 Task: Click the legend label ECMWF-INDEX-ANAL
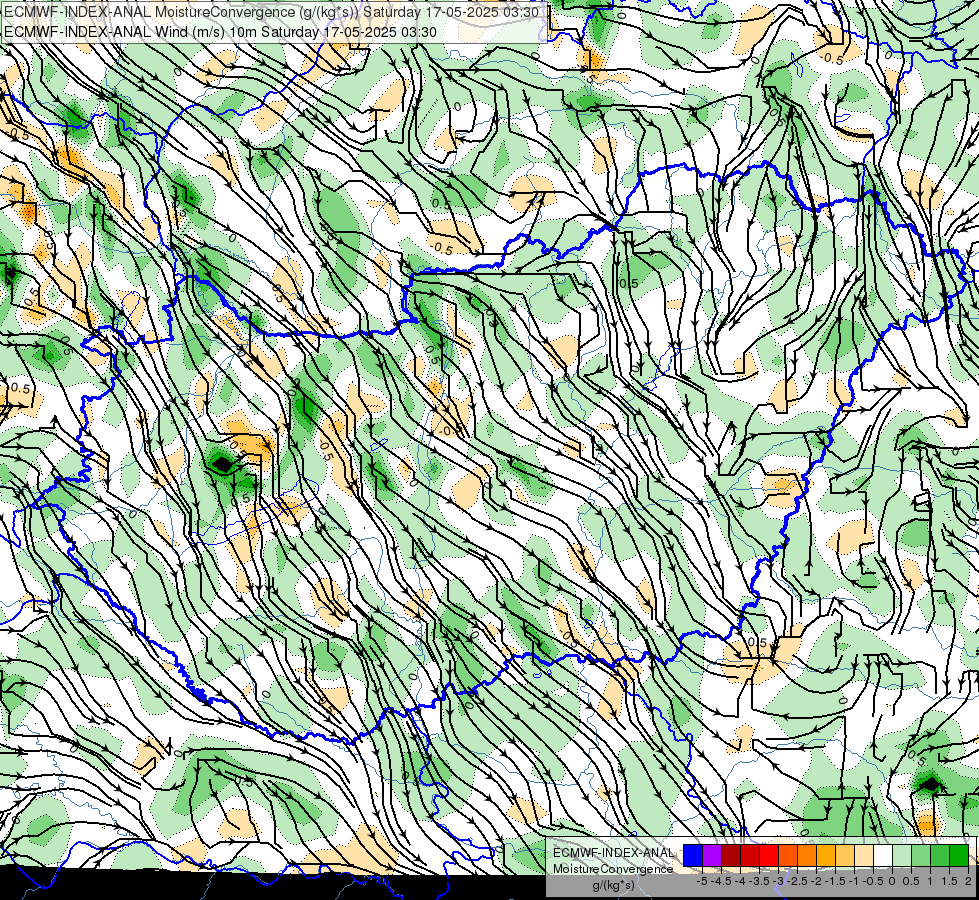(x=614, y=853)
